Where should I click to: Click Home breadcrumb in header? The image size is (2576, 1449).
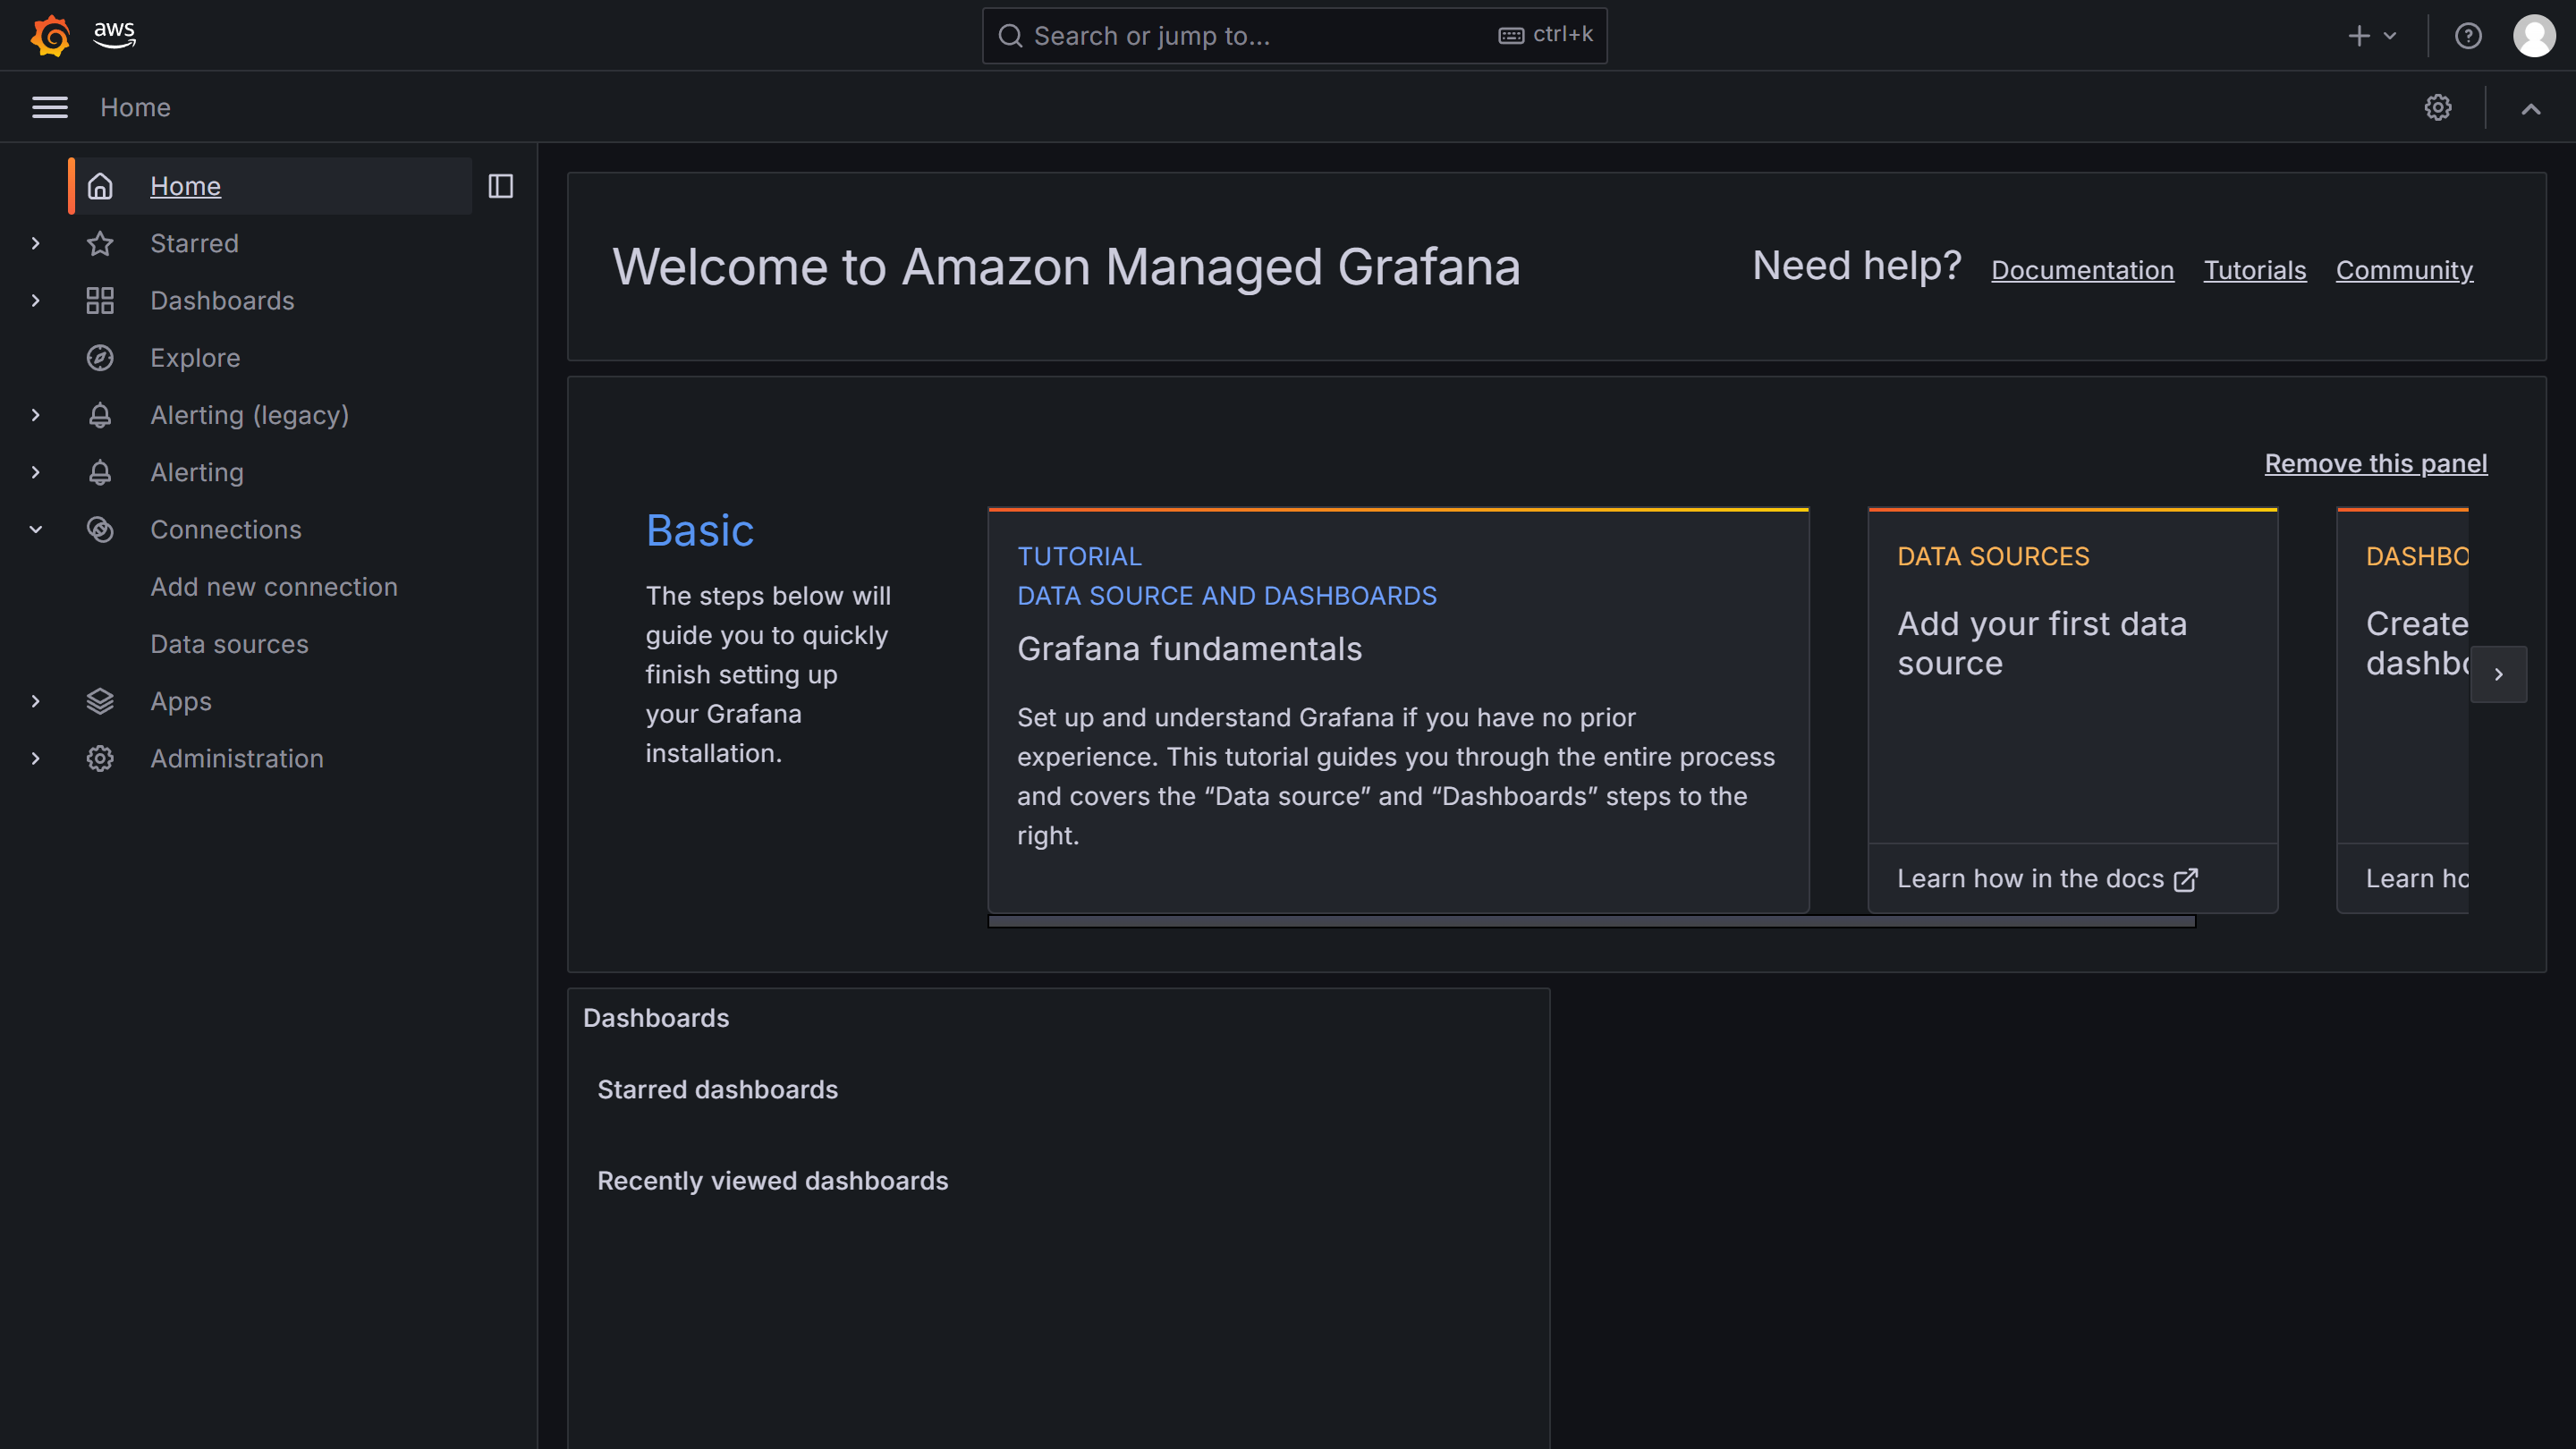click(135, 107)
